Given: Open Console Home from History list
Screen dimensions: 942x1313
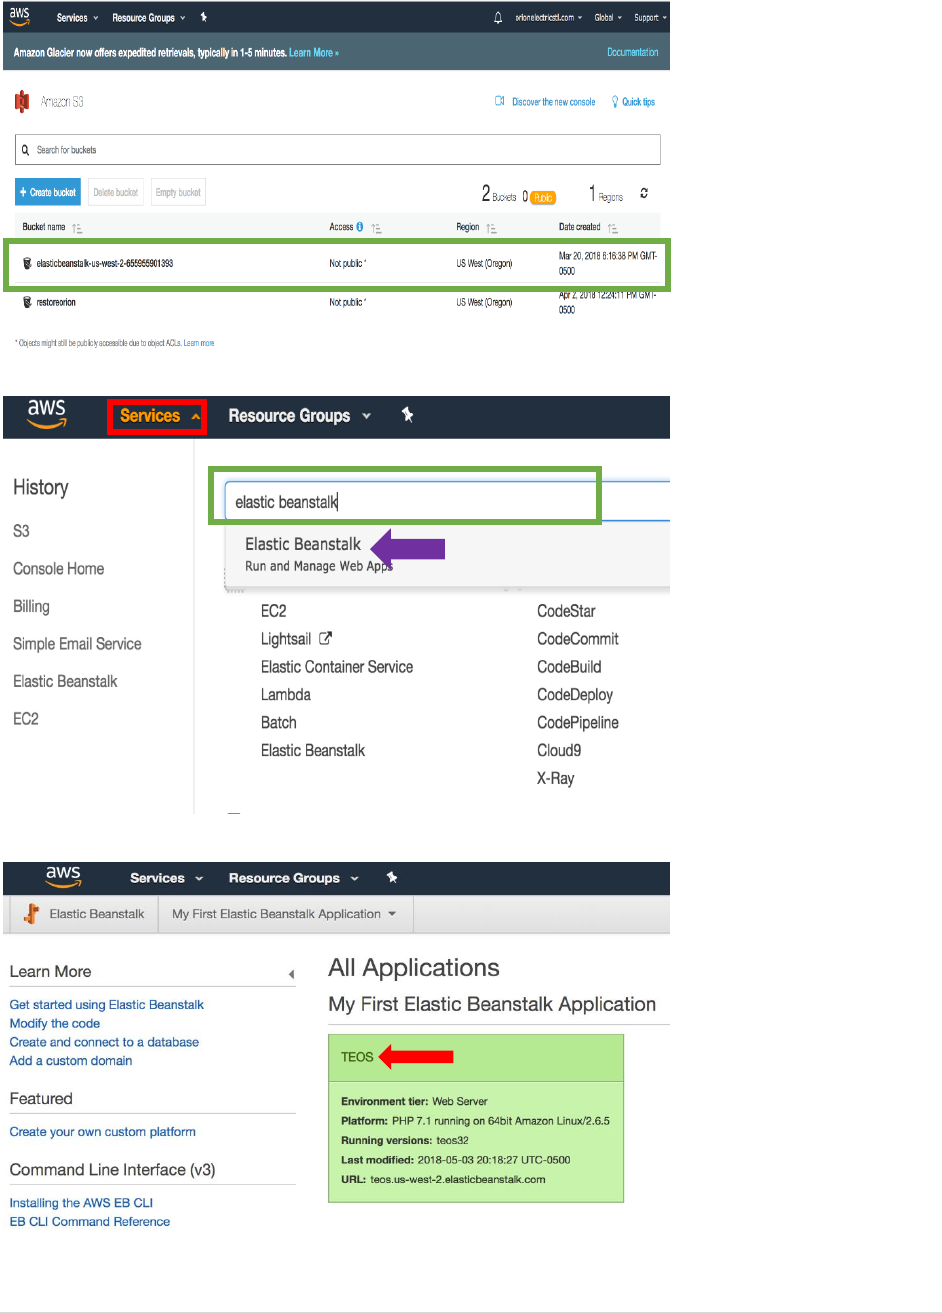Looking at the screenshot, I should [x=58, y=569].
